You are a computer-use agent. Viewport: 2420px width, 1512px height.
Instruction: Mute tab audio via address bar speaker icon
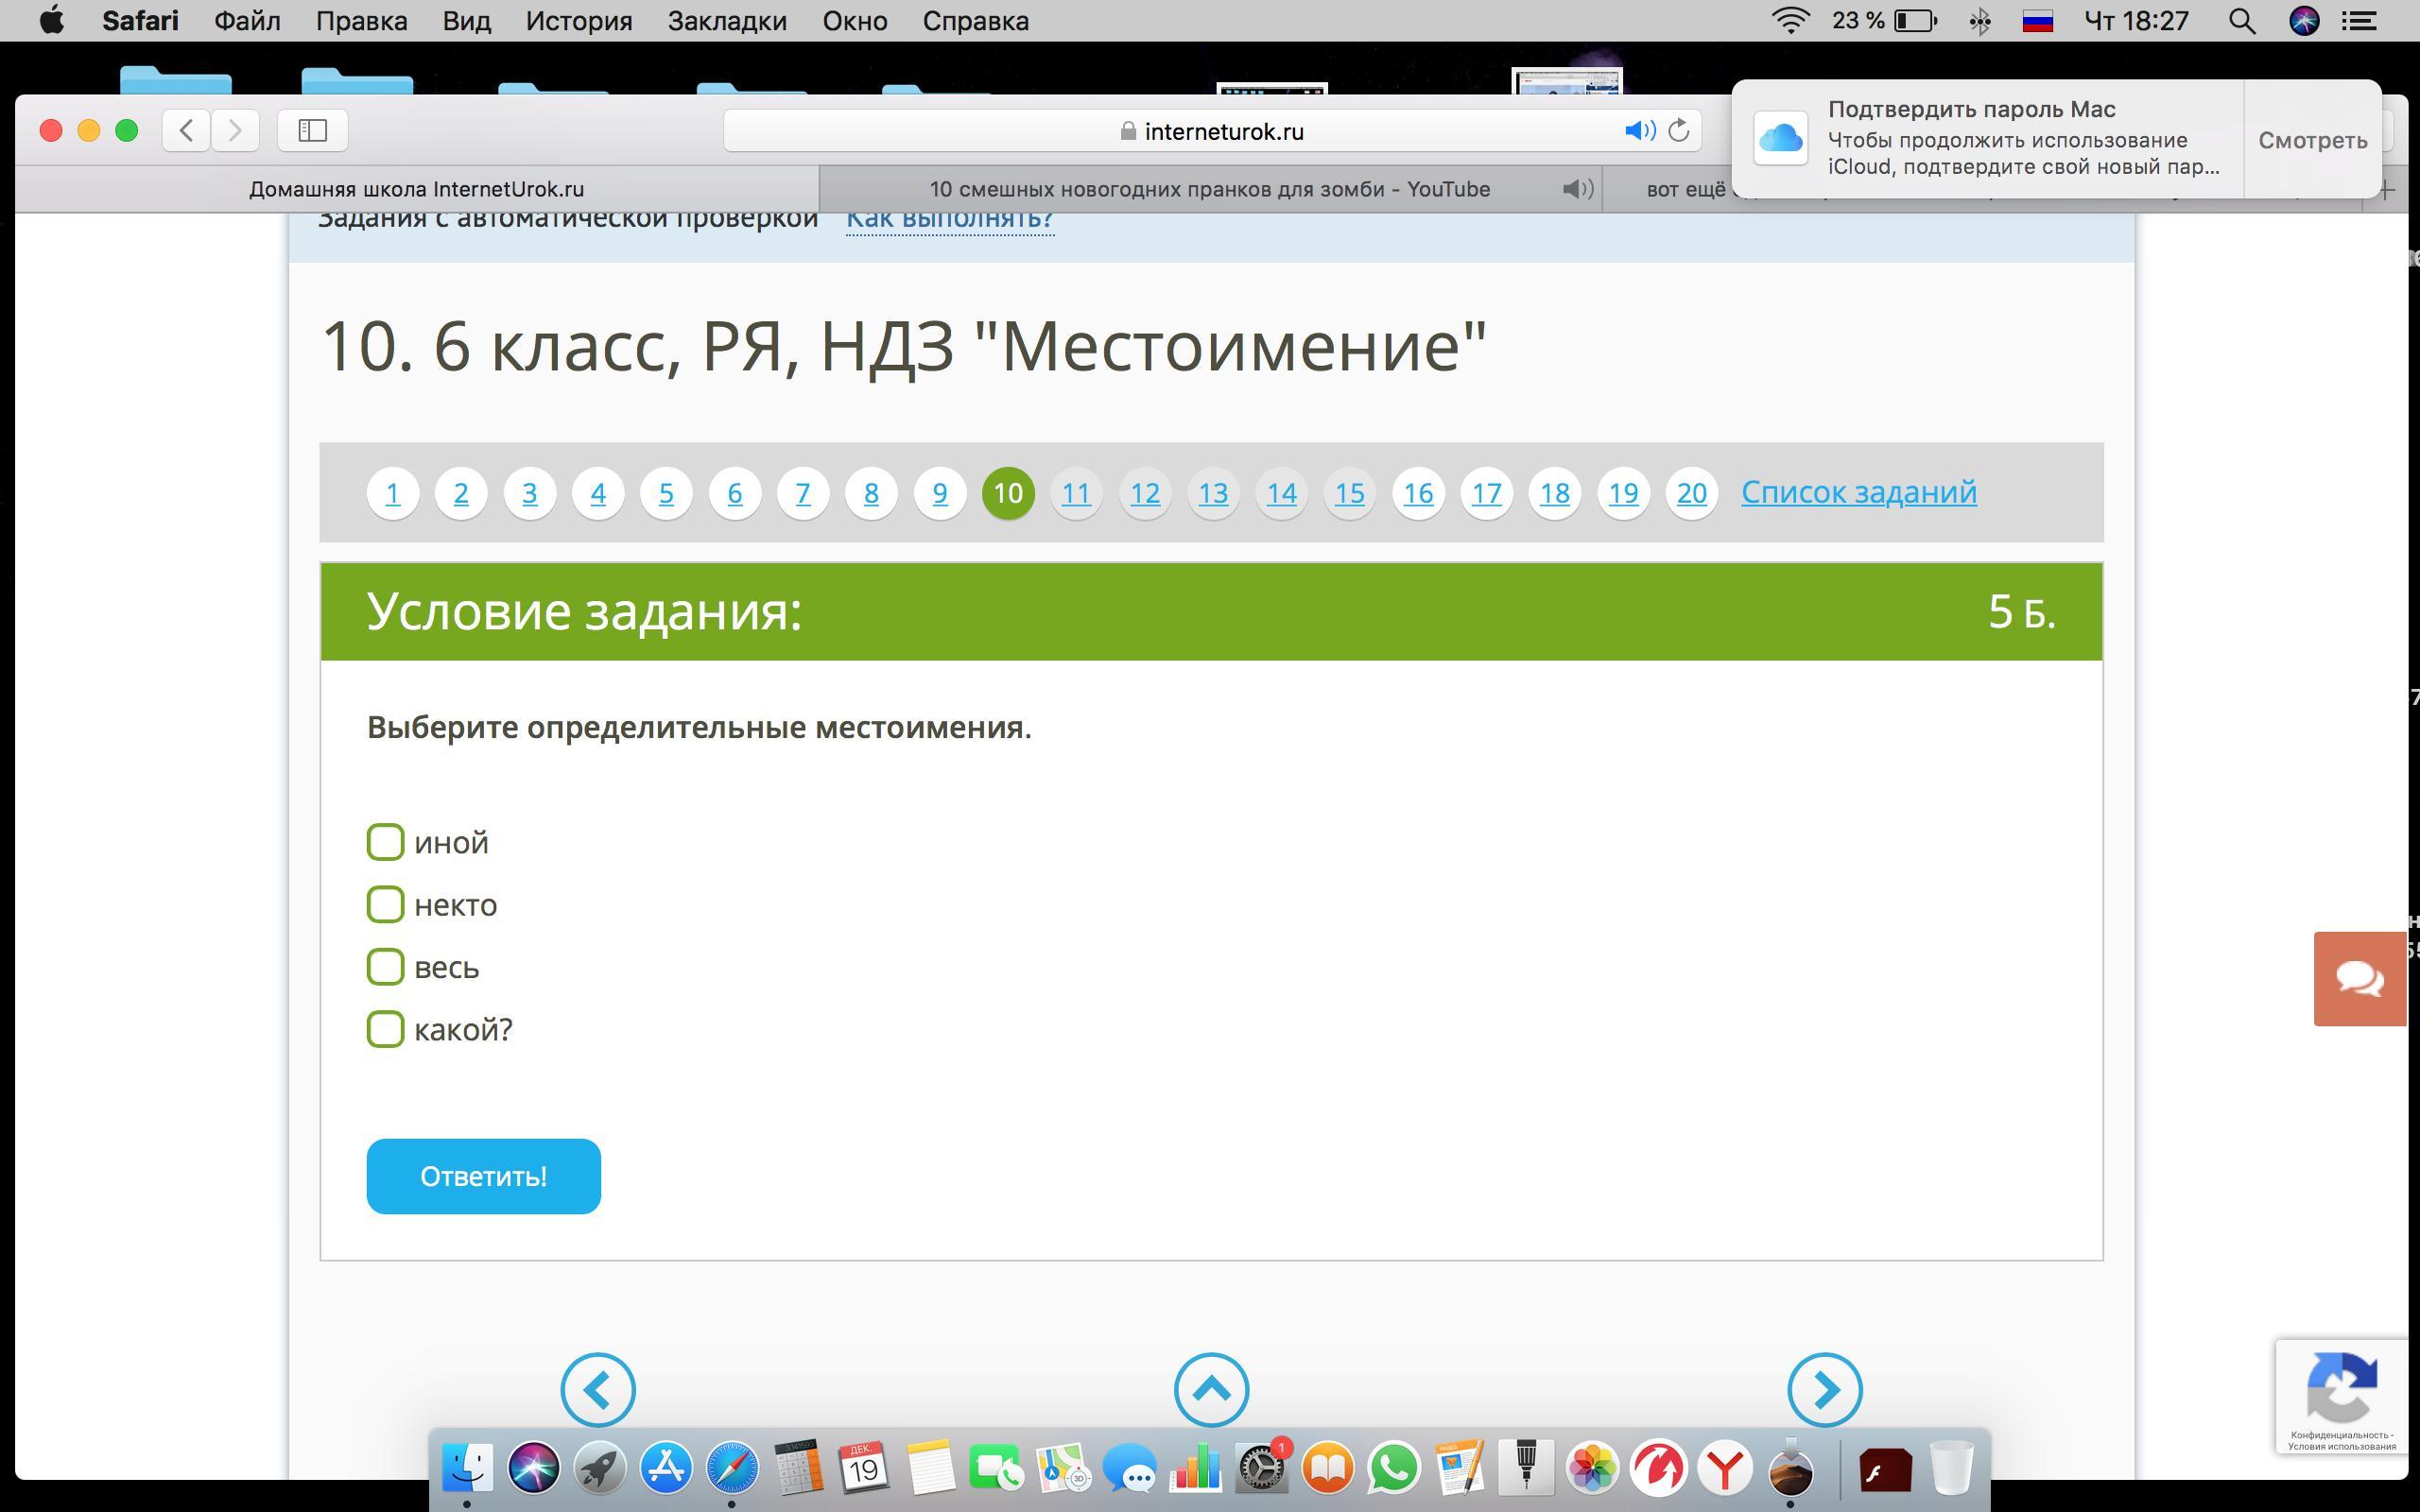(x=1639, y=131)
